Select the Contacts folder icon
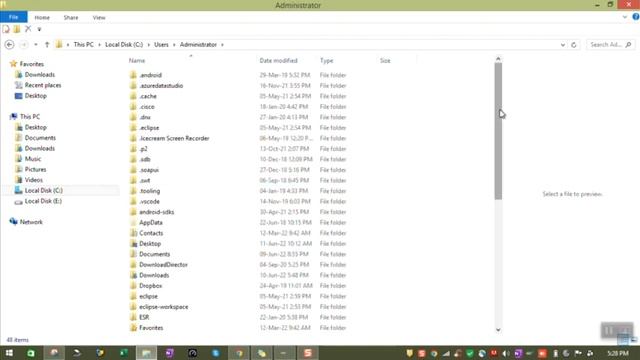This screenshot has width=640, height=360. pos(133,233)
